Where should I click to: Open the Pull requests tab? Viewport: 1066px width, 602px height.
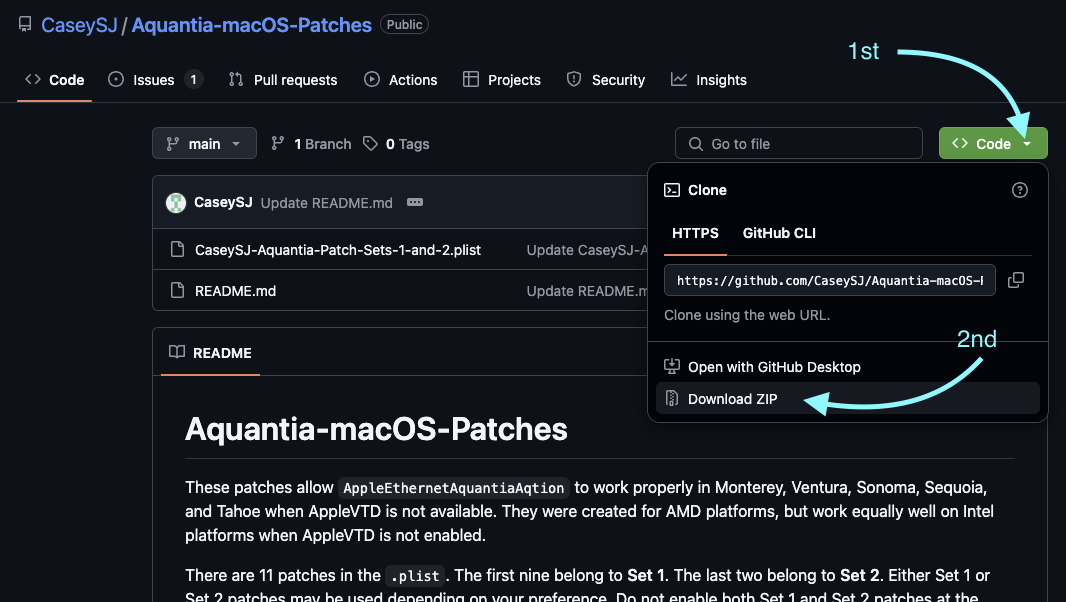283,80
